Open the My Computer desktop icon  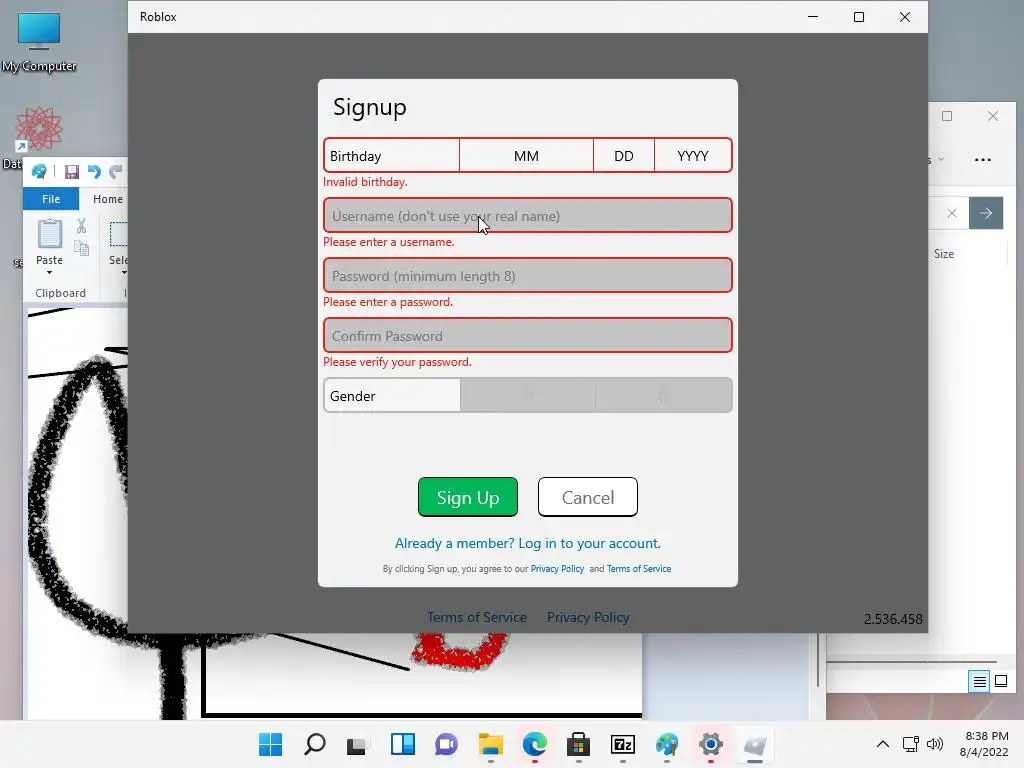pyautogui.click(x=39, y=42)
